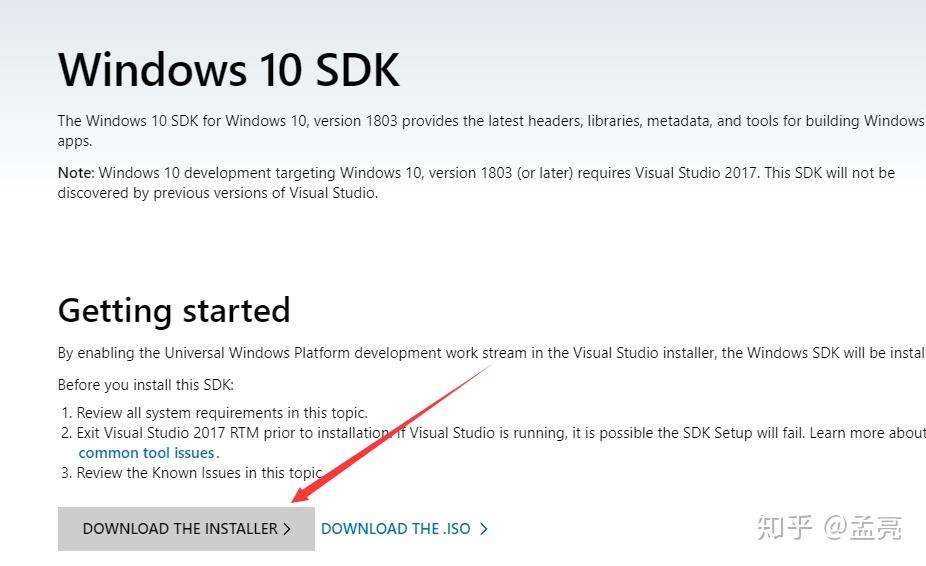Click the @孟亮 author watermark
The width and height of the screenshot is (926, 566).
[862, 527]
